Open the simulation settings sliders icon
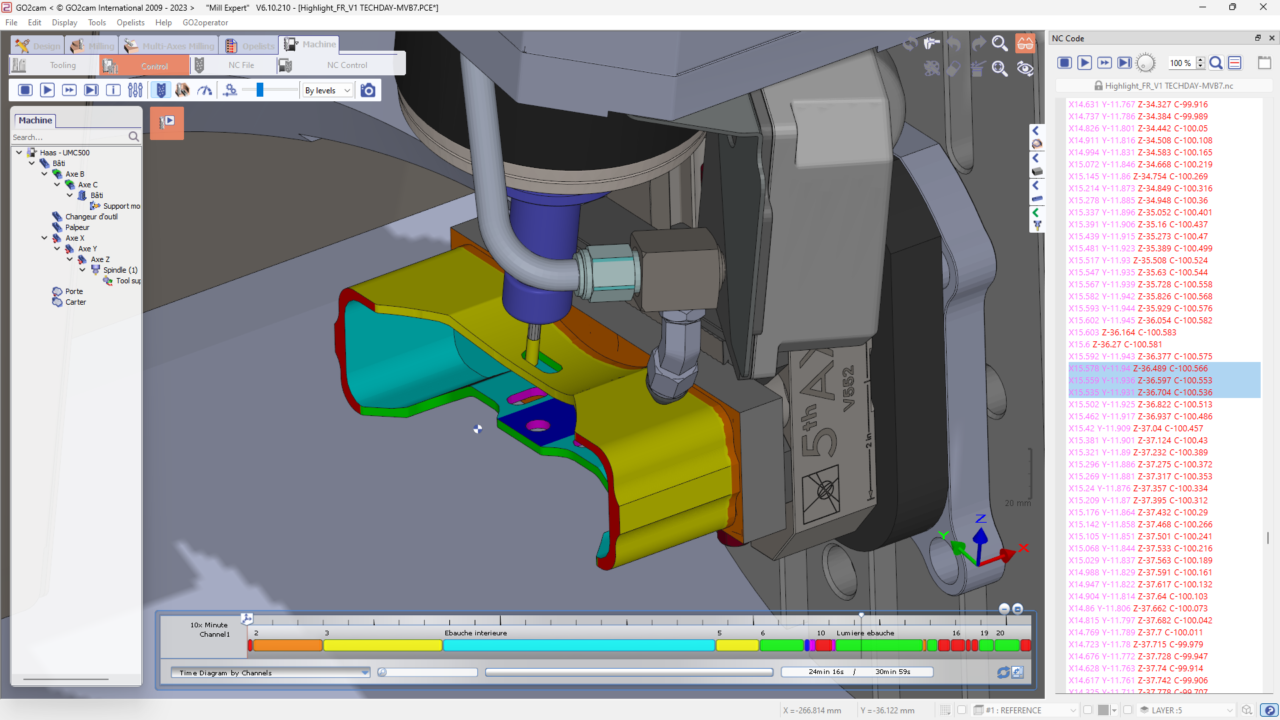1280x720 pixels. 135,89
